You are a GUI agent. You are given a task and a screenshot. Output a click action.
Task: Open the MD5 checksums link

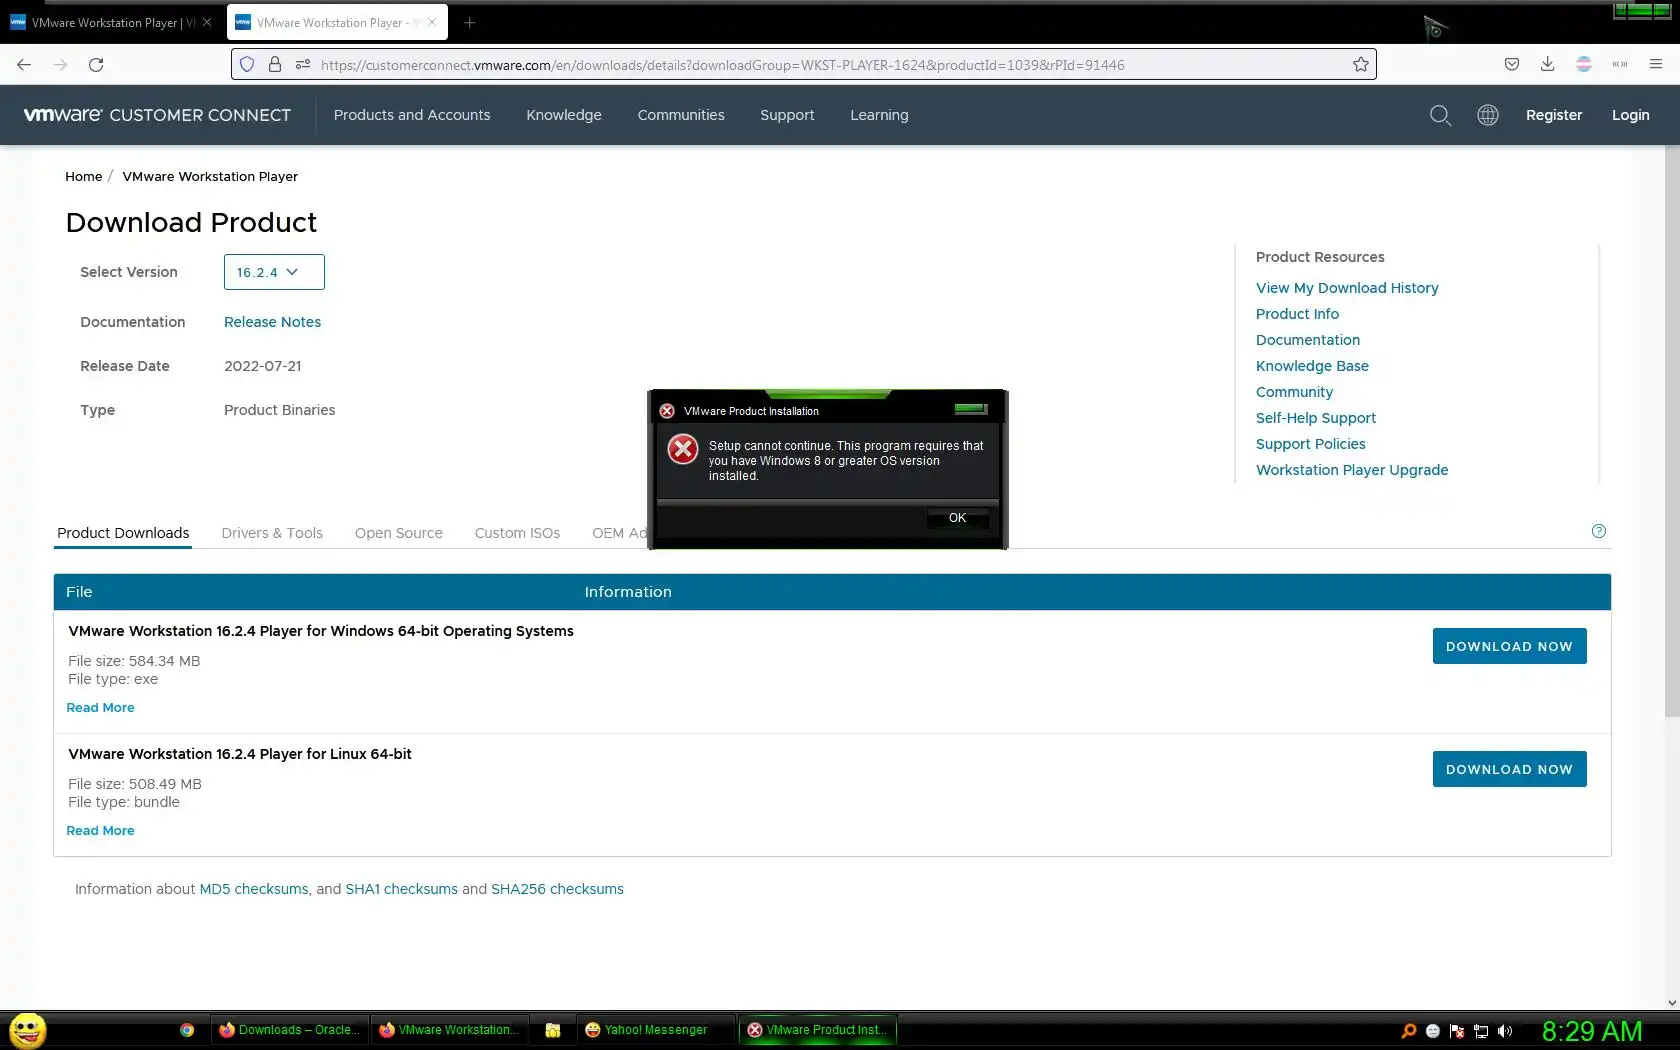click(x=254, y=889)
